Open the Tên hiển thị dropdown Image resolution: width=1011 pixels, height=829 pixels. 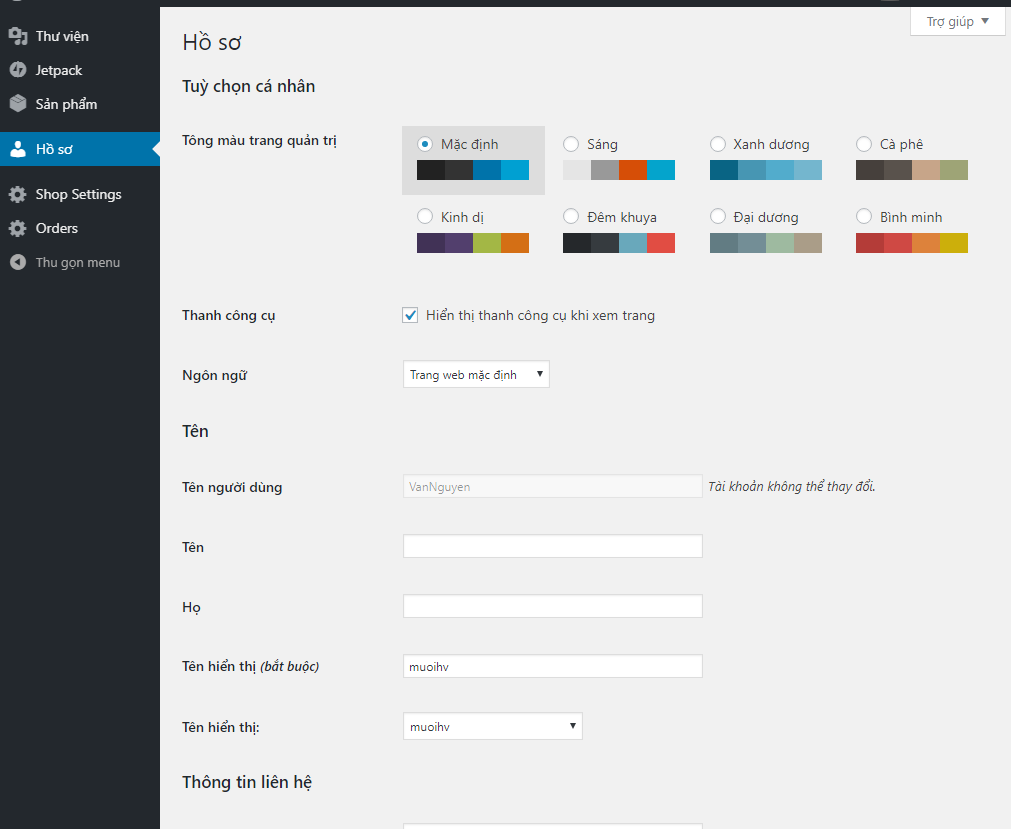[x=492, y=727]
